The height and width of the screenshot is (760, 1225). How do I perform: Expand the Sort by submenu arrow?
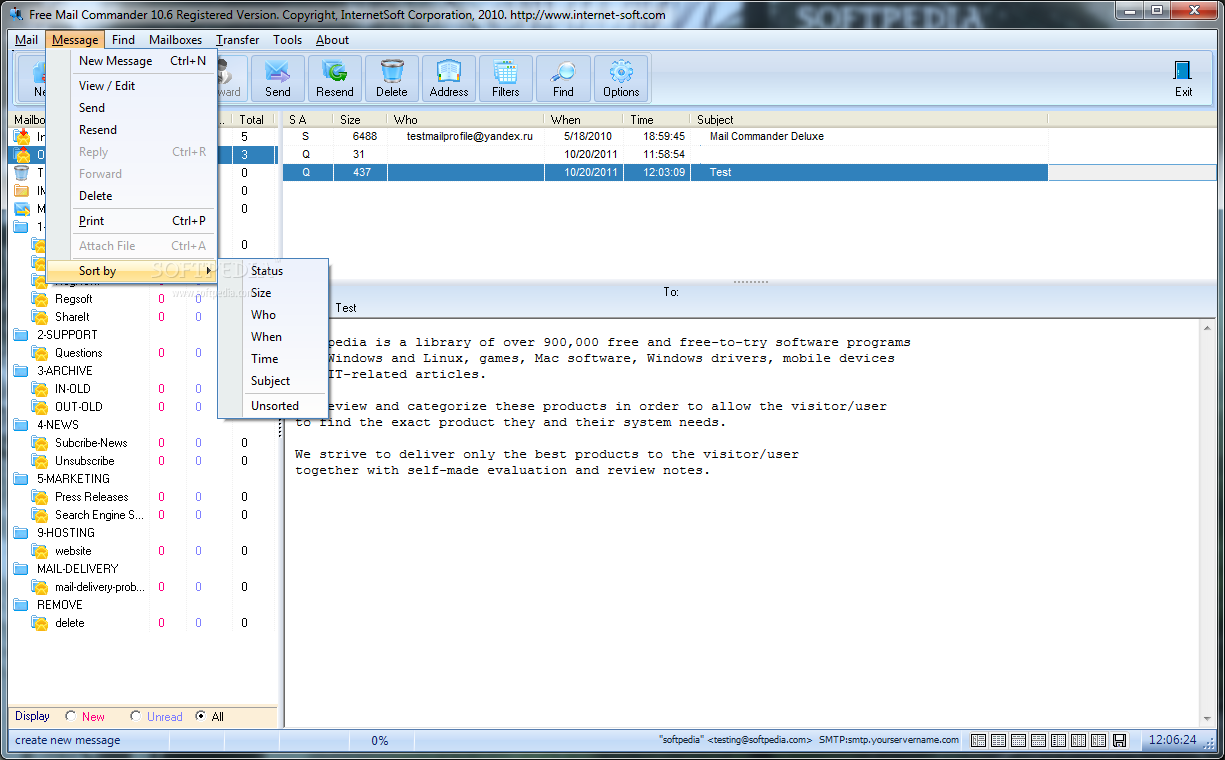pyautogui.click(x=208, y=271)
